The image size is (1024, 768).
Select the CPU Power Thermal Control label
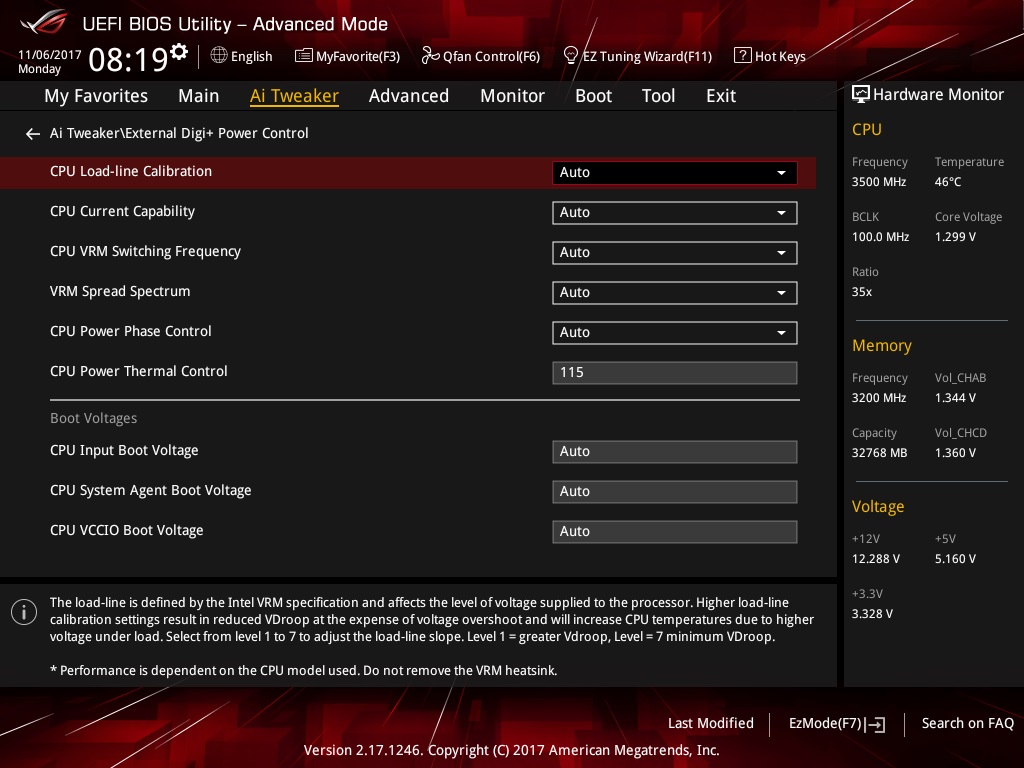point(139,372)
